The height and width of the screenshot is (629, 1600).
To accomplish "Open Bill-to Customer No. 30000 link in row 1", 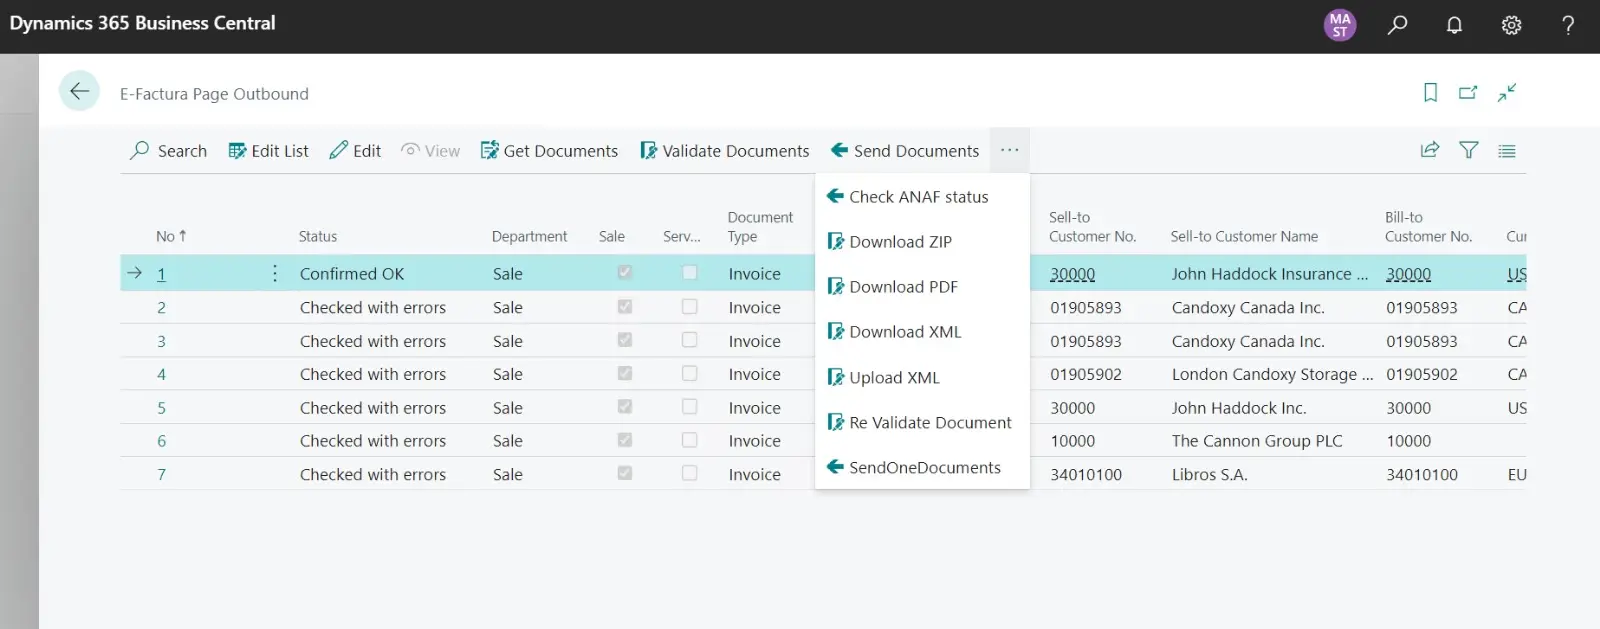I will point(1409,274).
